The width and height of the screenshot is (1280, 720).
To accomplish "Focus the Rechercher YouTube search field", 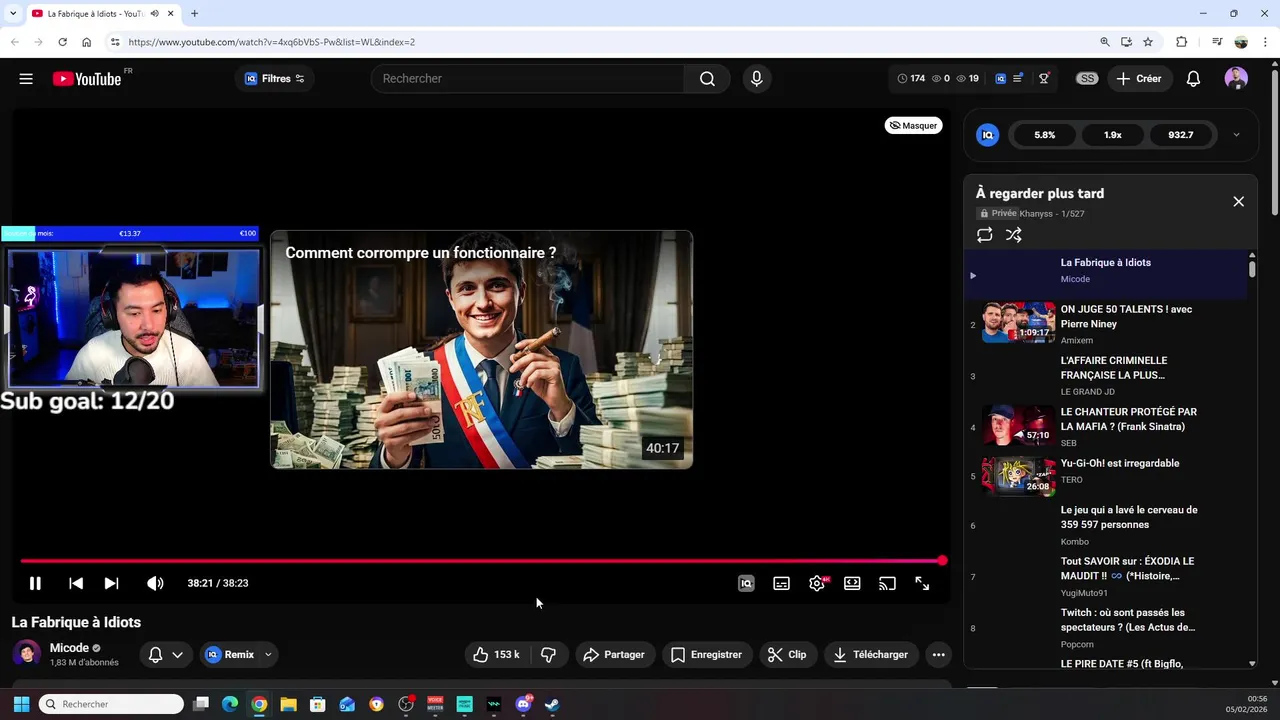I will point(527,79).
